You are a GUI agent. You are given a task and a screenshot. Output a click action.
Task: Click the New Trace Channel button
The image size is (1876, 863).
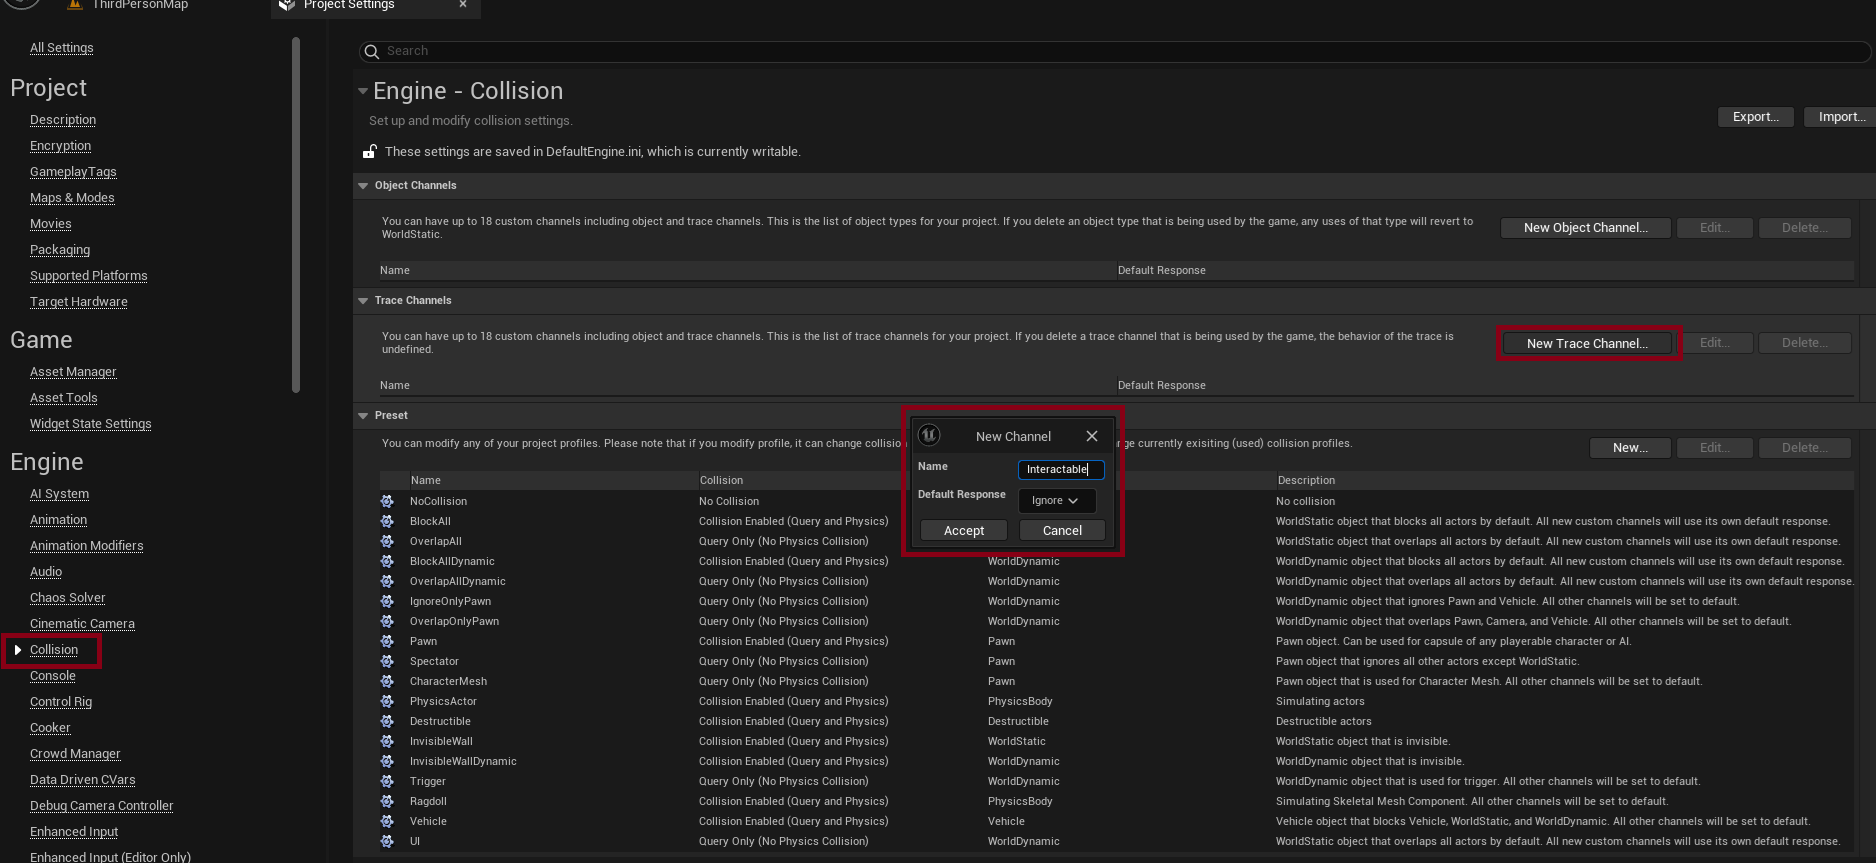(x=1587, y=343)
